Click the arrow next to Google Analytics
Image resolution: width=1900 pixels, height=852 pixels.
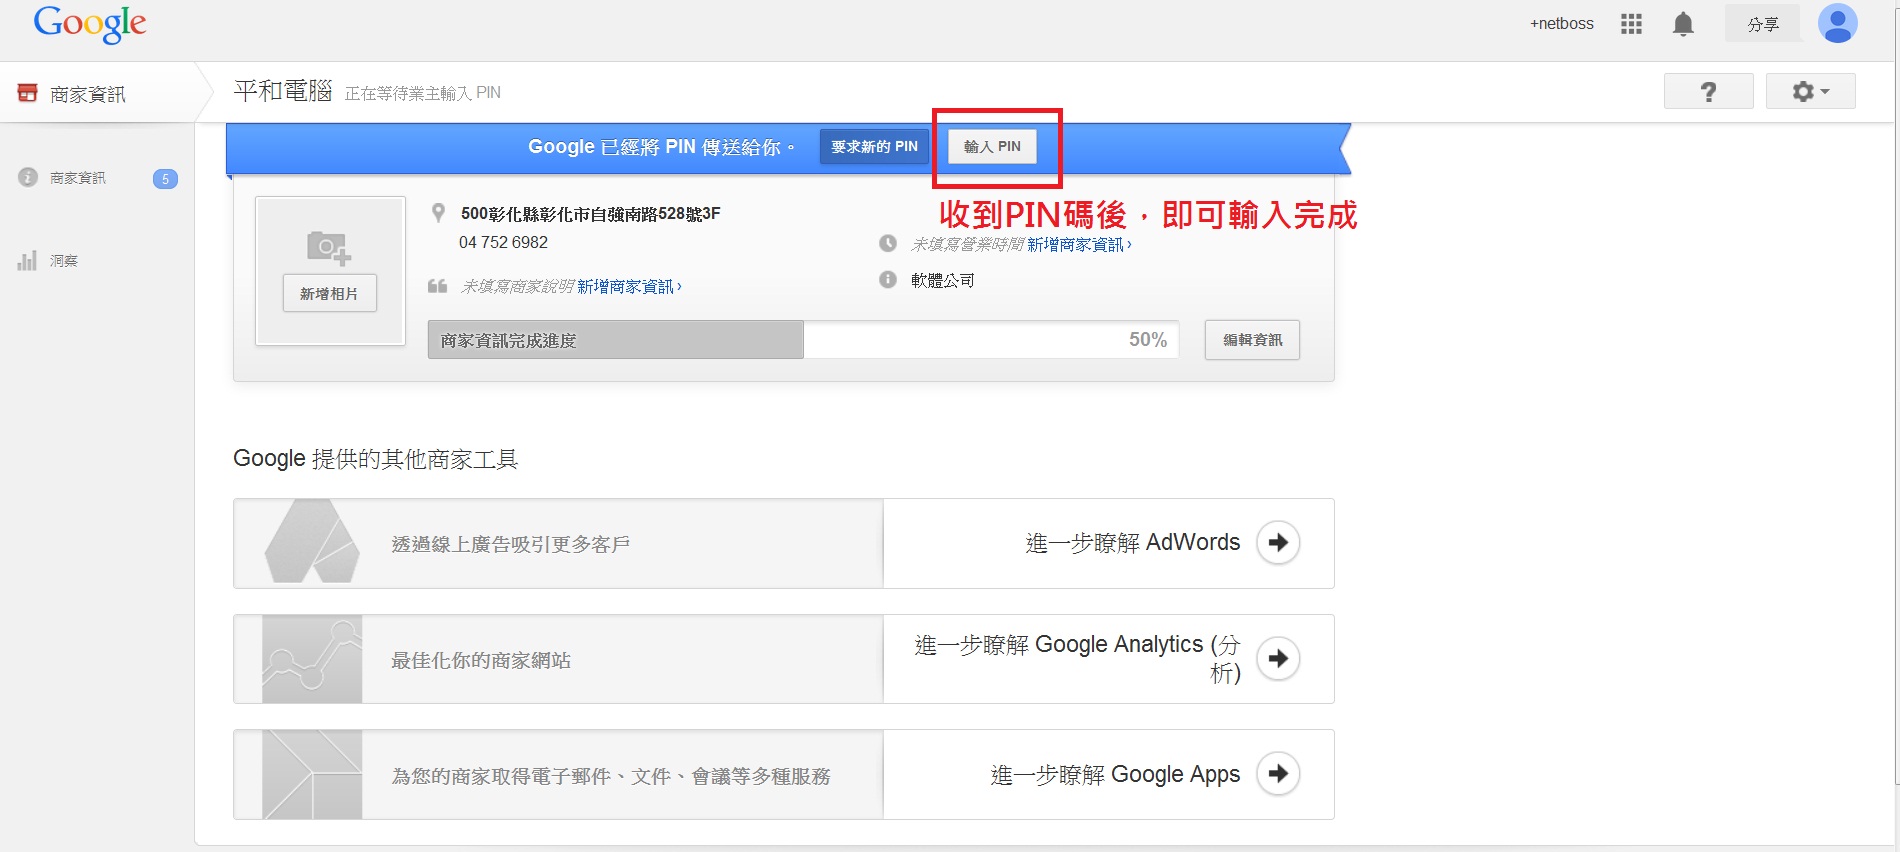1278,658
